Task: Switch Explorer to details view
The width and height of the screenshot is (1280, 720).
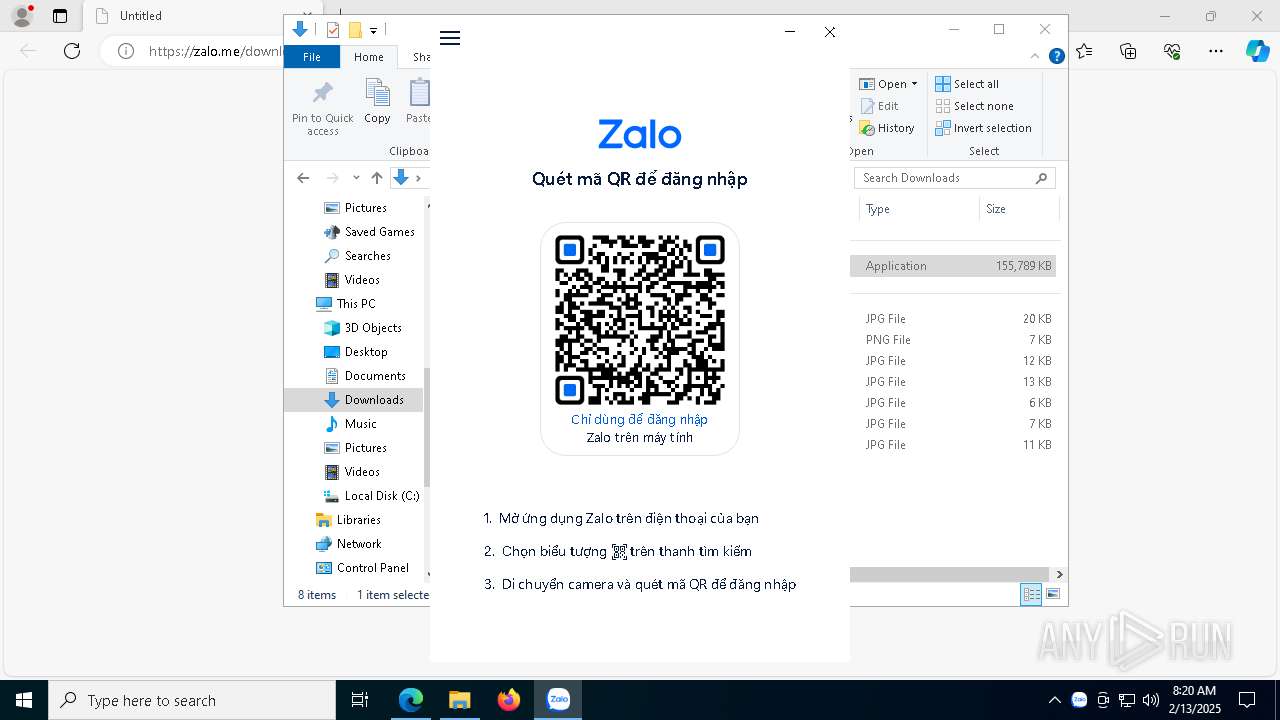Action: click(1031, 594)
